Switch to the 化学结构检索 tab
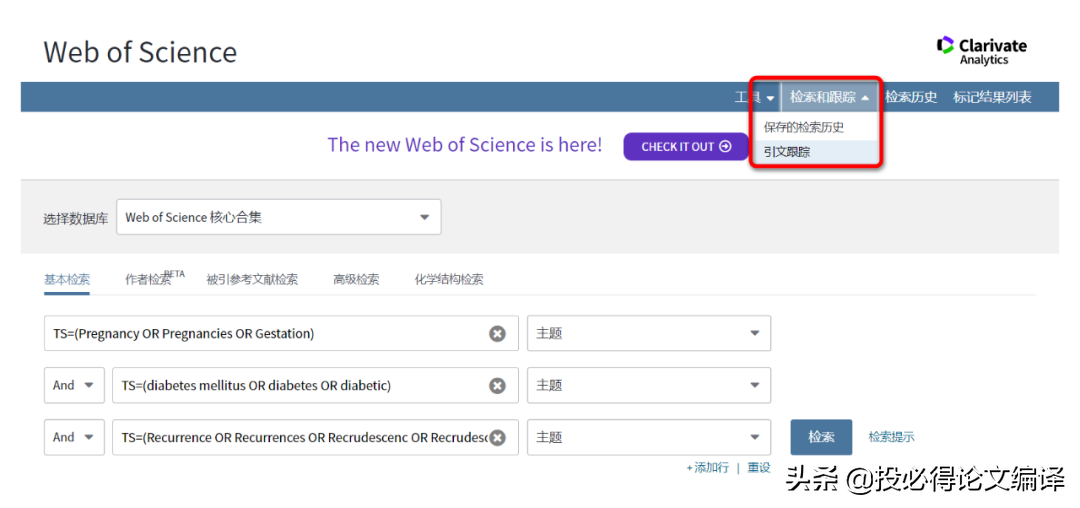 pos(448,279)
